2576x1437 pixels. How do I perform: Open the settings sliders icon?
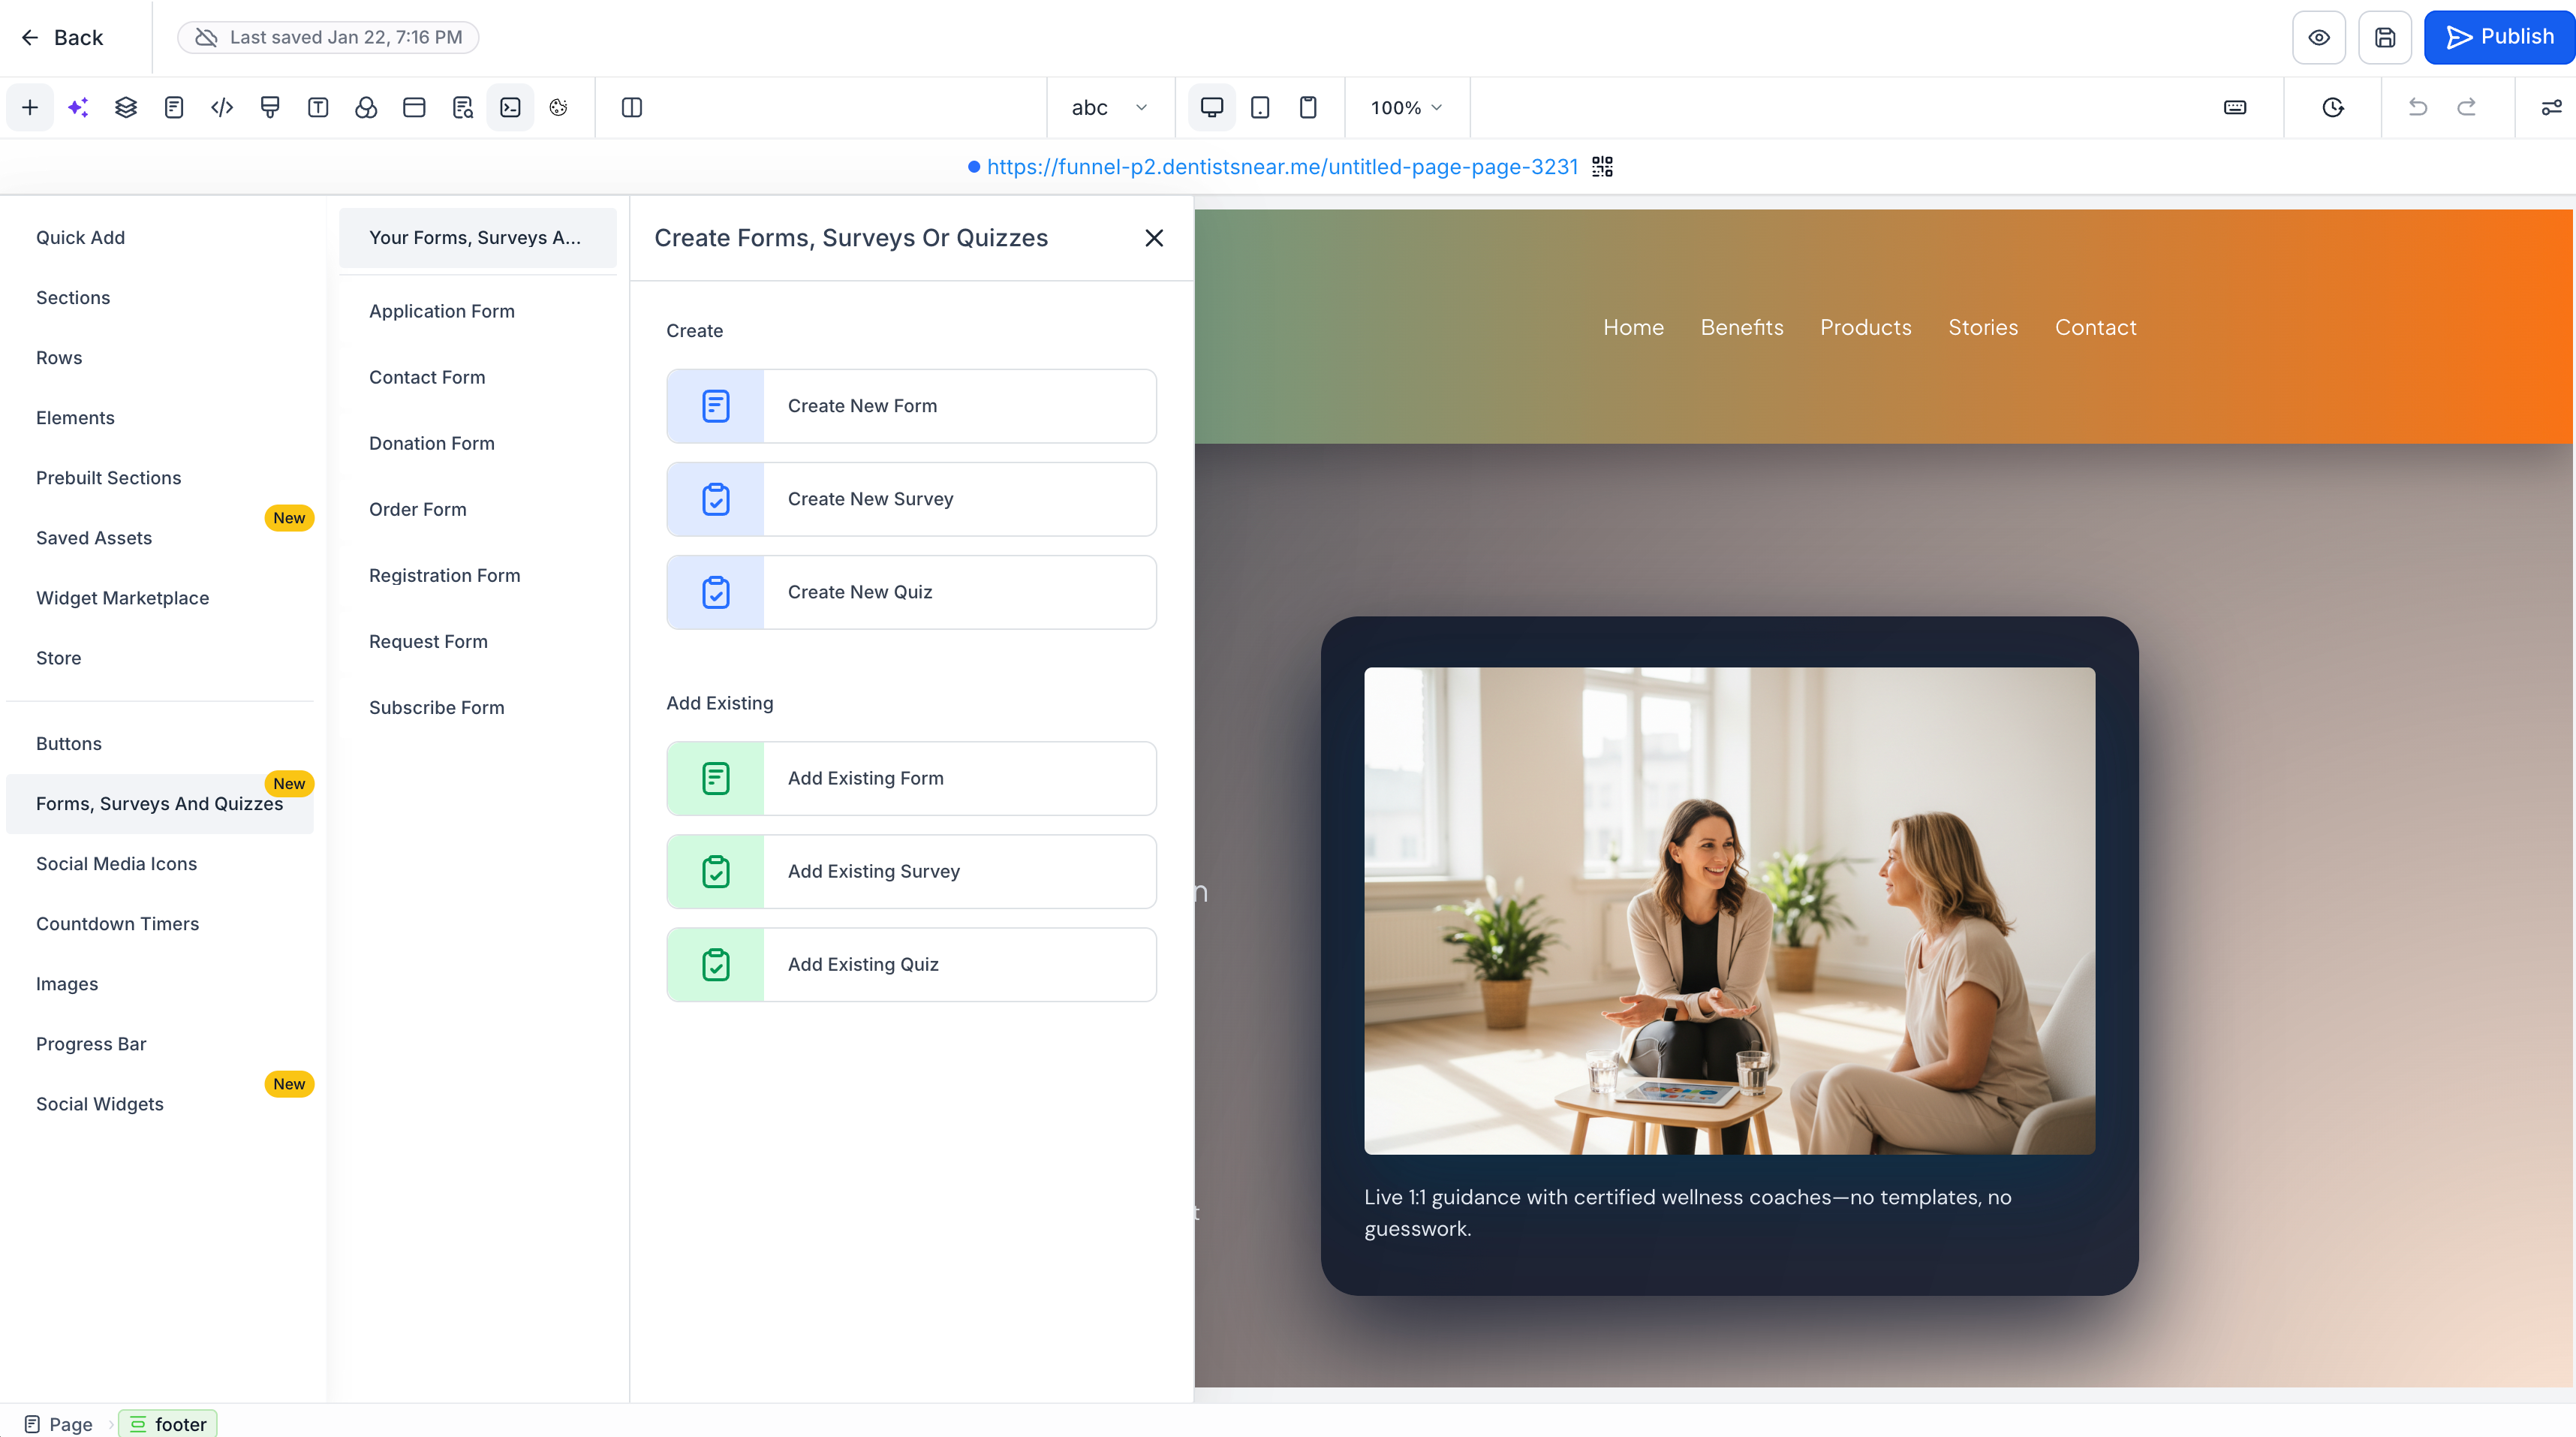(x=2552, y=107)
